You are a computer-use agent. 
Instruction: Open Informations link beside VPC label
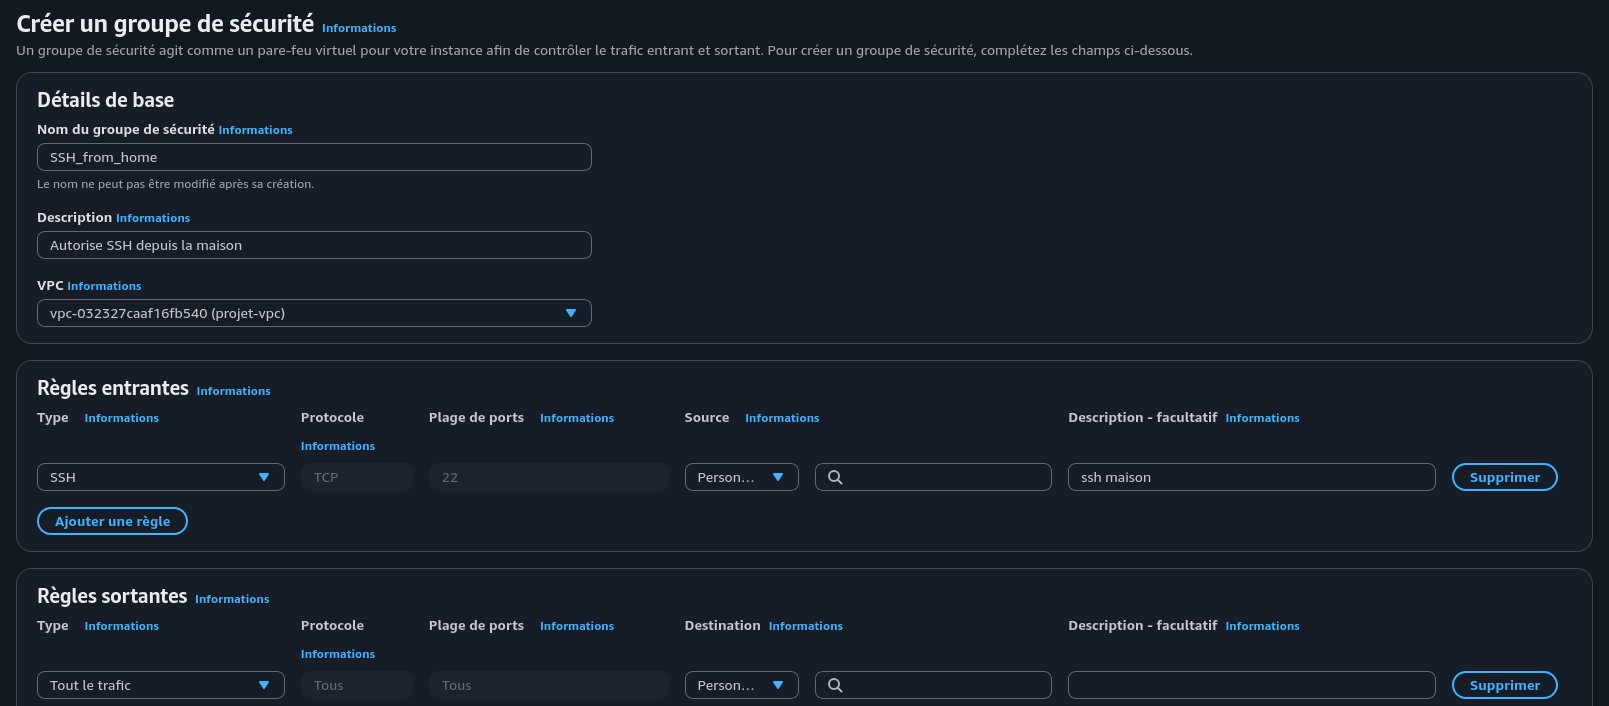[104, 286]
